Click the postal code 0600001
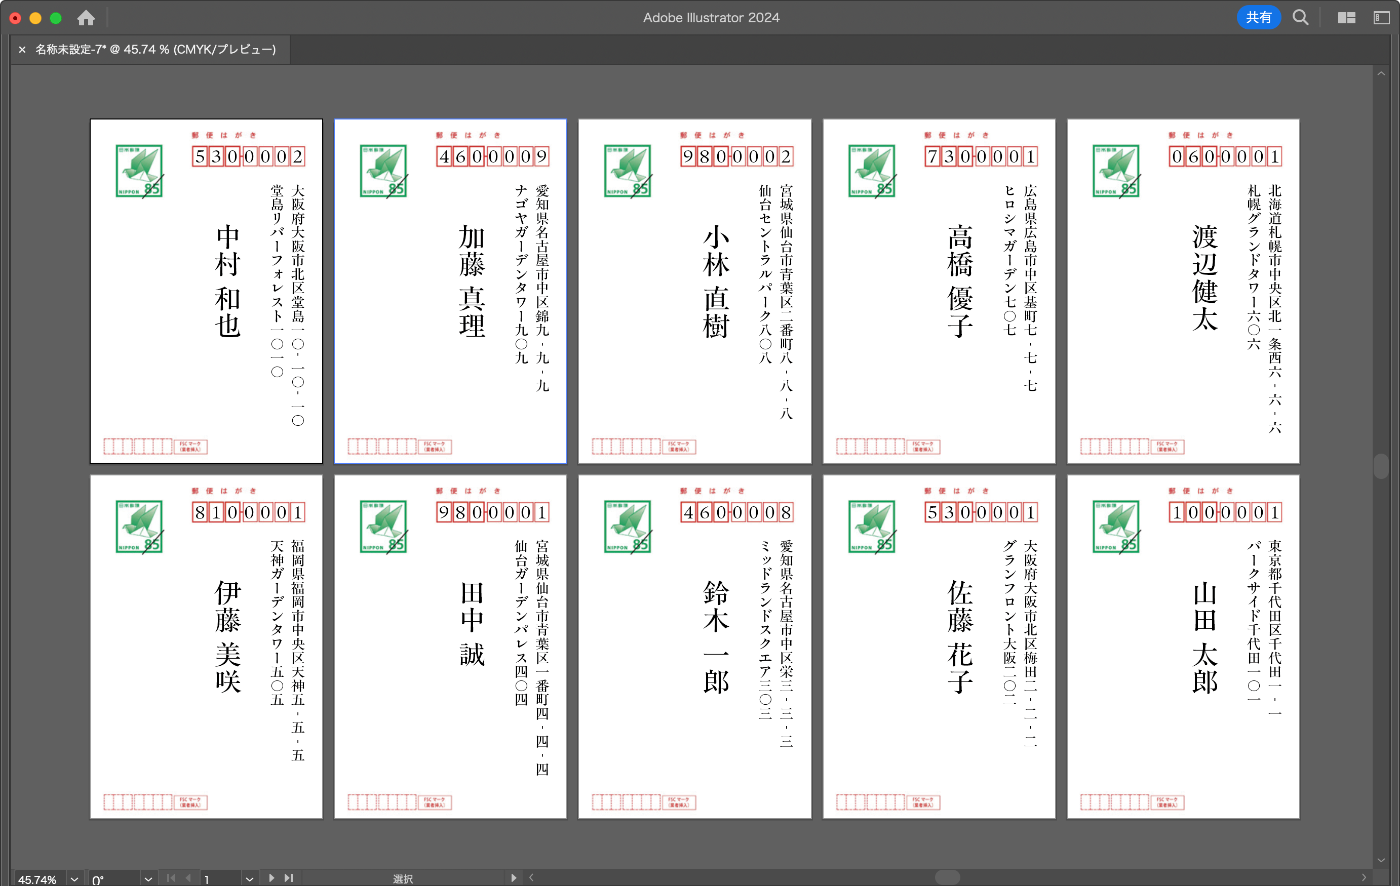 click(1226, 156)
